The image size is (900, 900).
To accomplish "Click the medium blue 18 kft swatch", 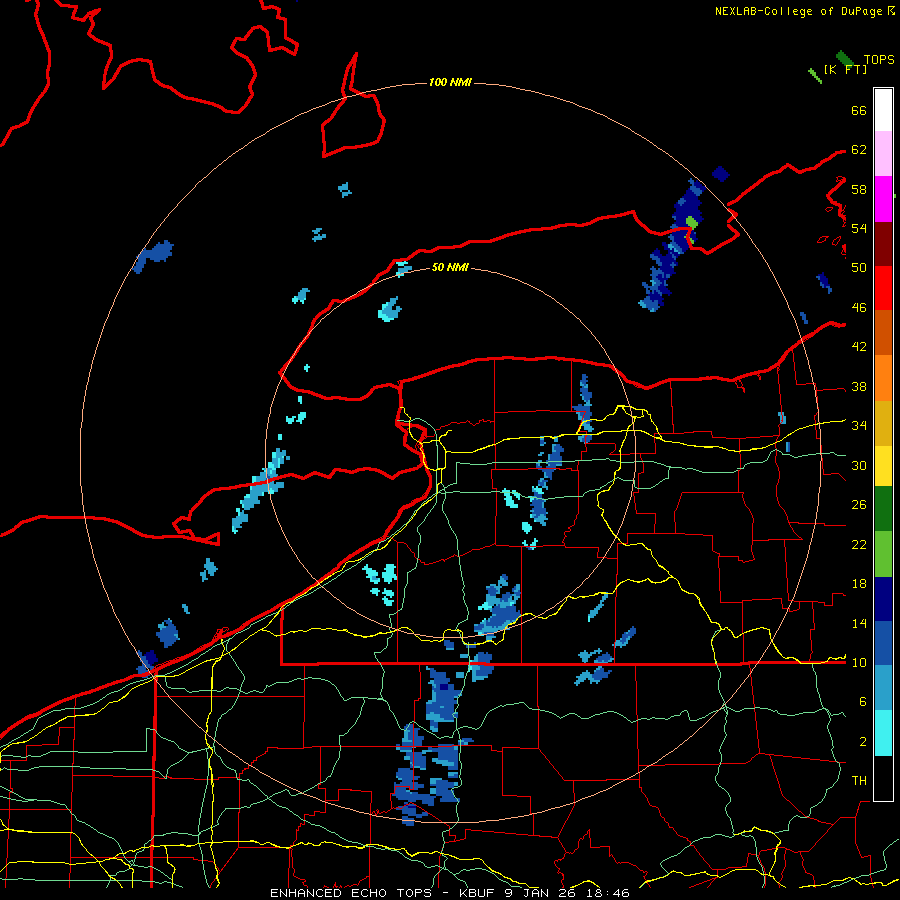I will pos(883,644).
